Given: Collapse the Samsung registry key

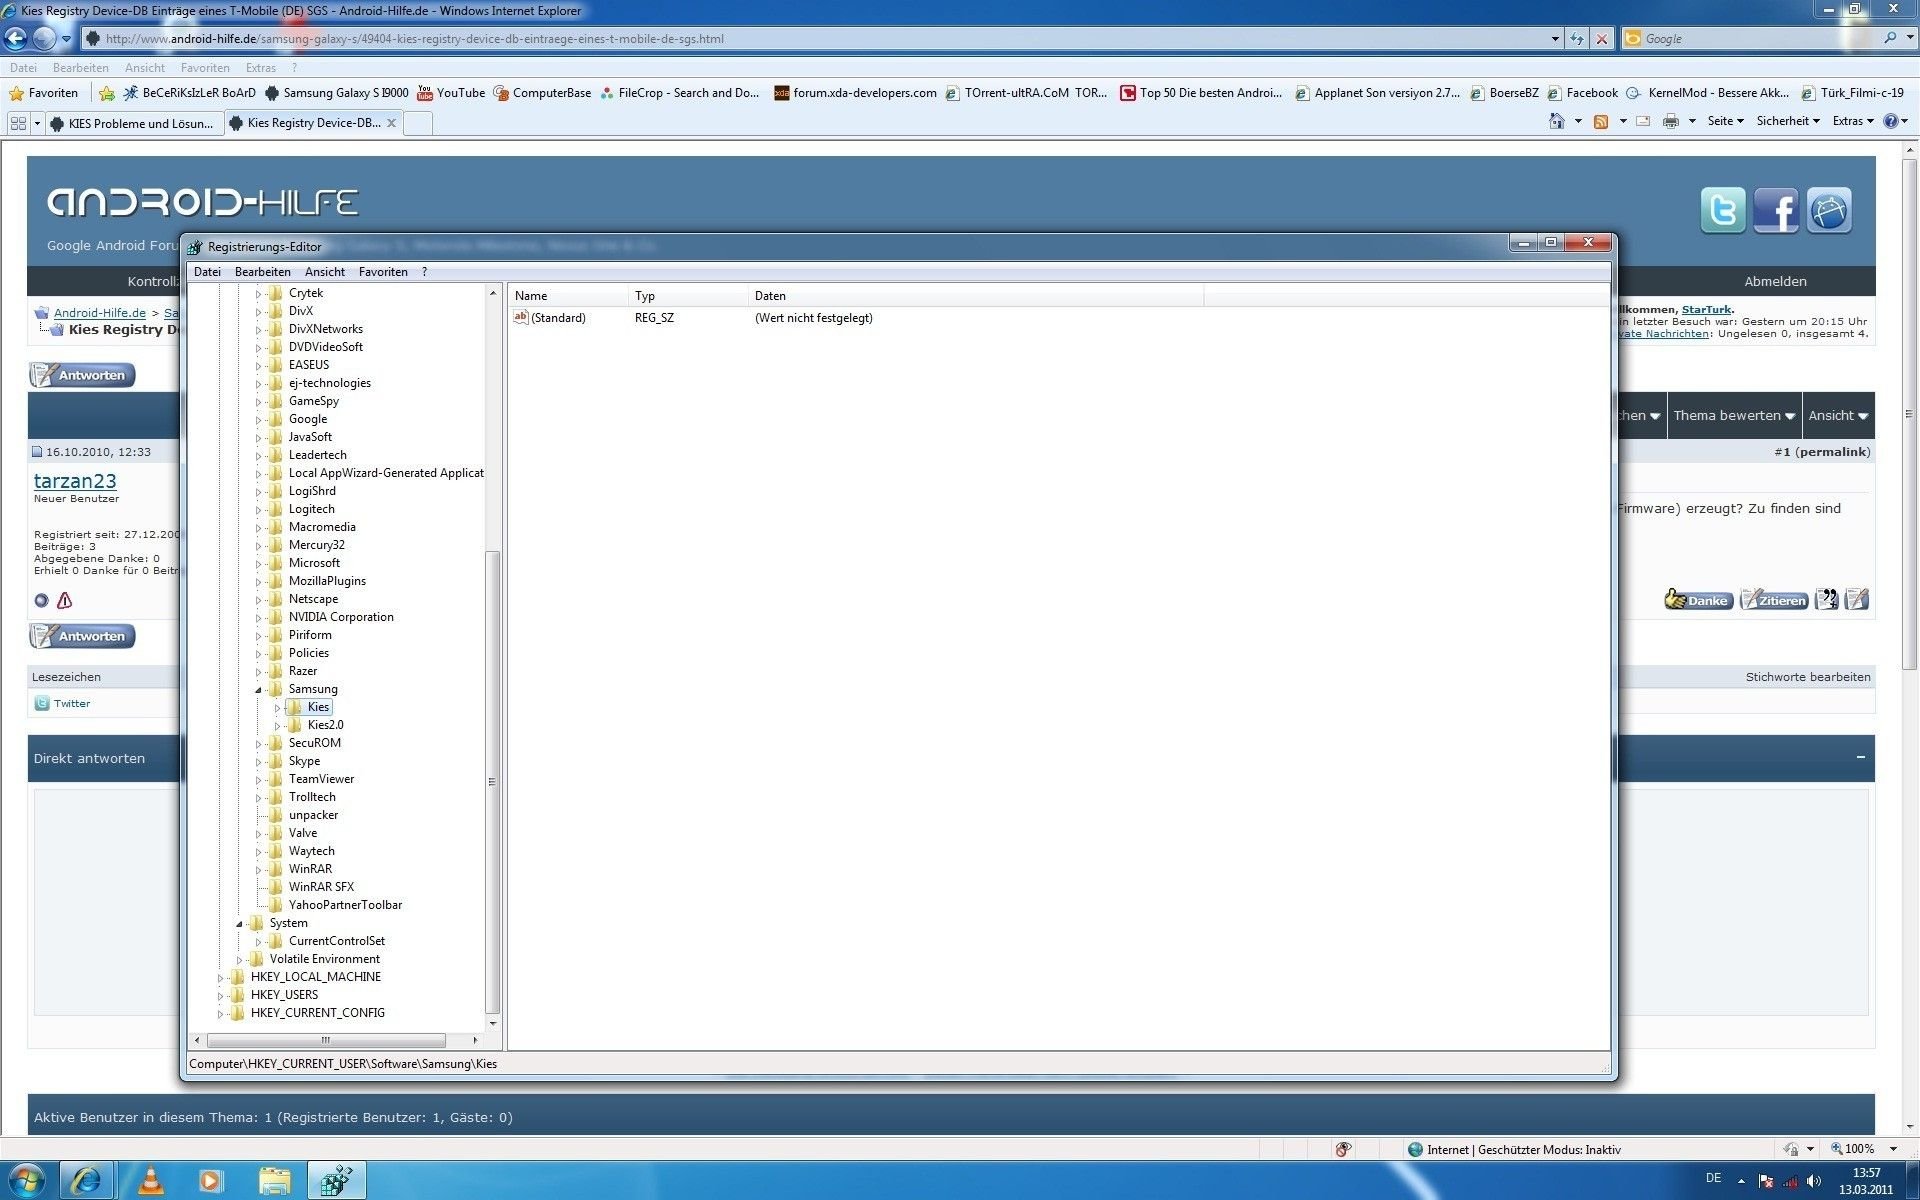Looking at the screenshot, I should tap(258, 689).
